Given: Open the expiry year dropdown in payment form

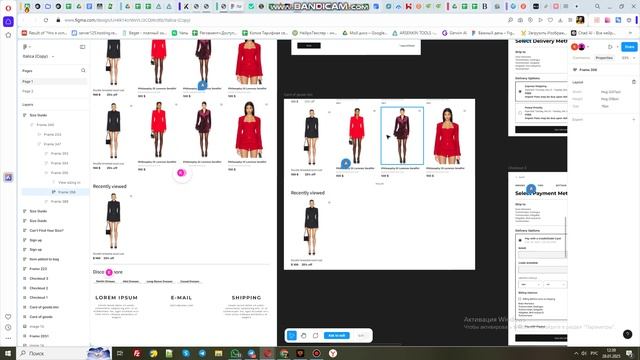Looking at the screenshot, I should coord(556,284).
